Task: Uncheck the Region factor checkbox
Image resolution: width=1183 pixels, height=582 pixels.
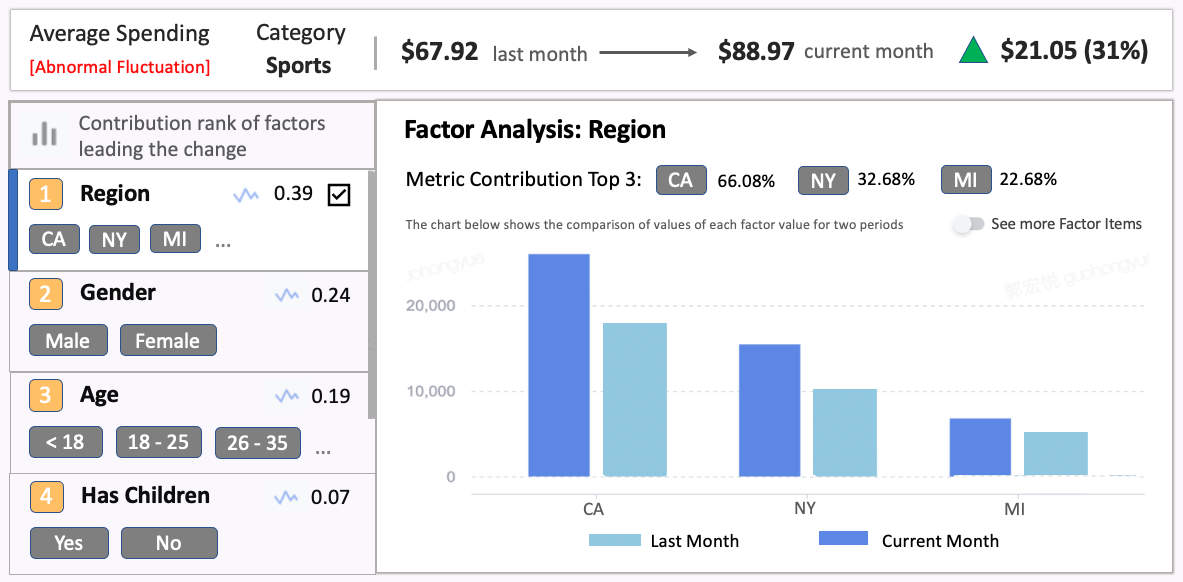Action: 338,194
